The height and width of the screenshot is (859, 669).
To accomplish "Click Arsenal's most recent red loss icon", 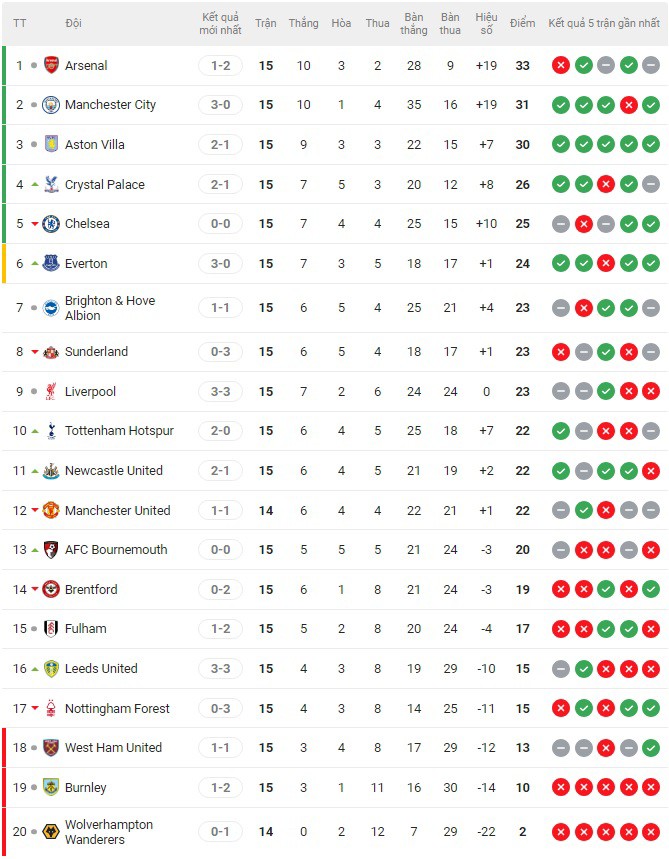I will click(x=559, y=65).
